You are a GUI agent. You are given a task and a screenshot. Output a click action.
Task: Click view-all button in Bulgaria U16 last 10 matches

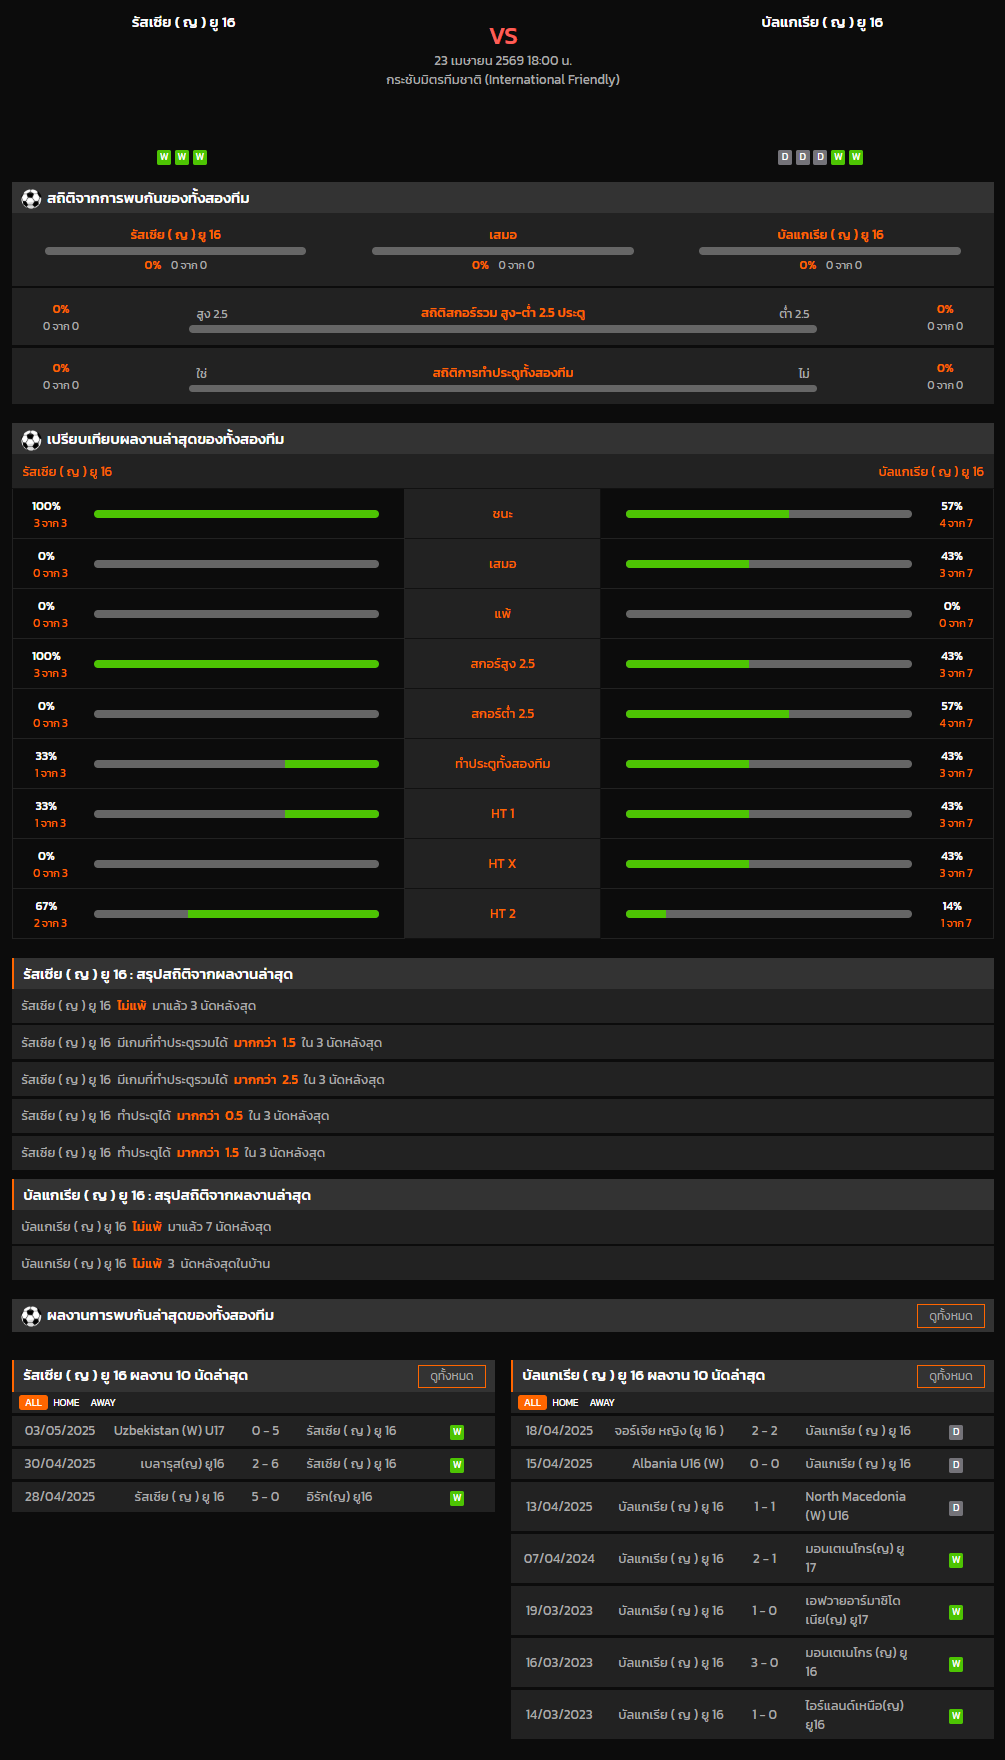[x=950, y=1376]
